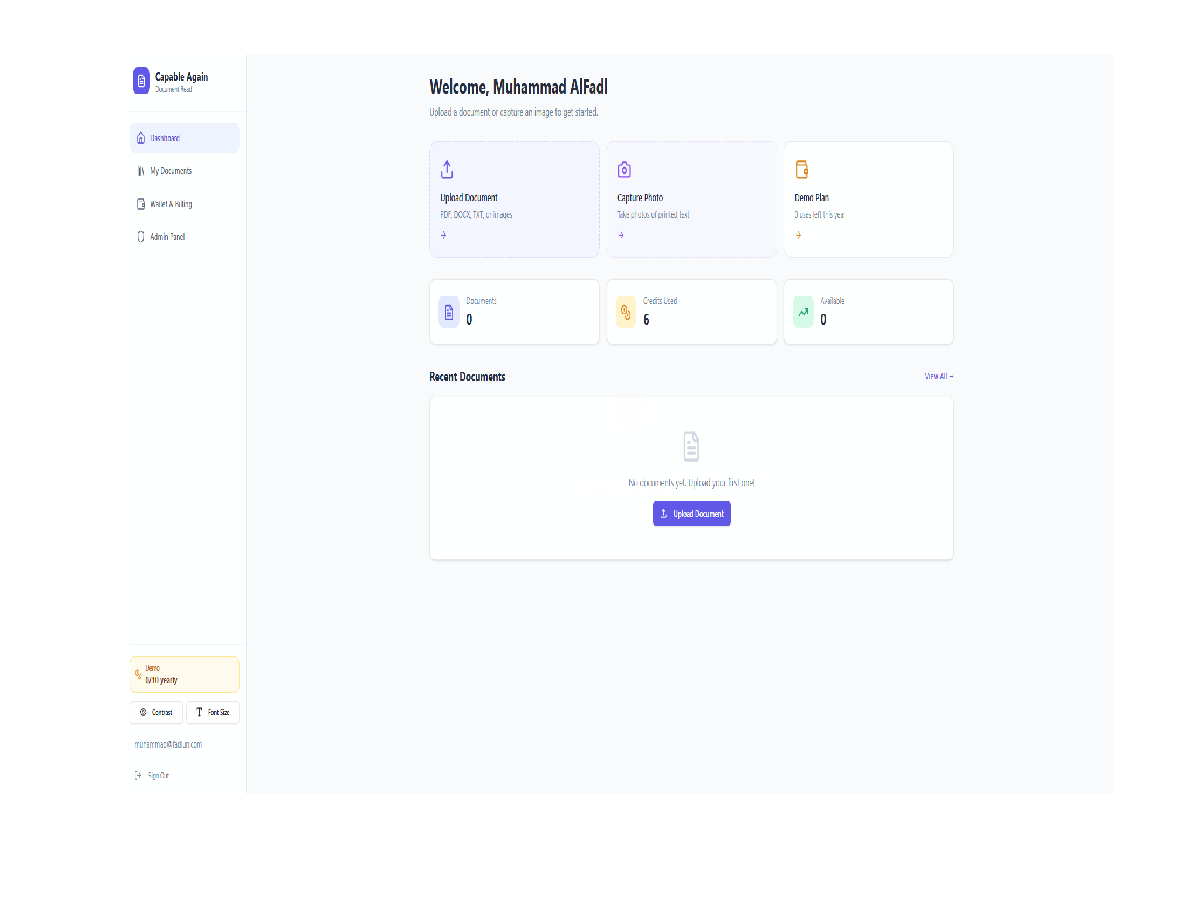Click the Wallet & Billing wallet icon

(x=140, y=203)
